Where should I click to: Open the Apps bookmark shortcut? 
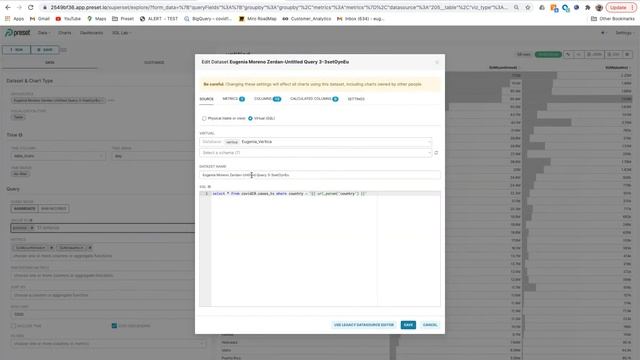pos(14,19)
